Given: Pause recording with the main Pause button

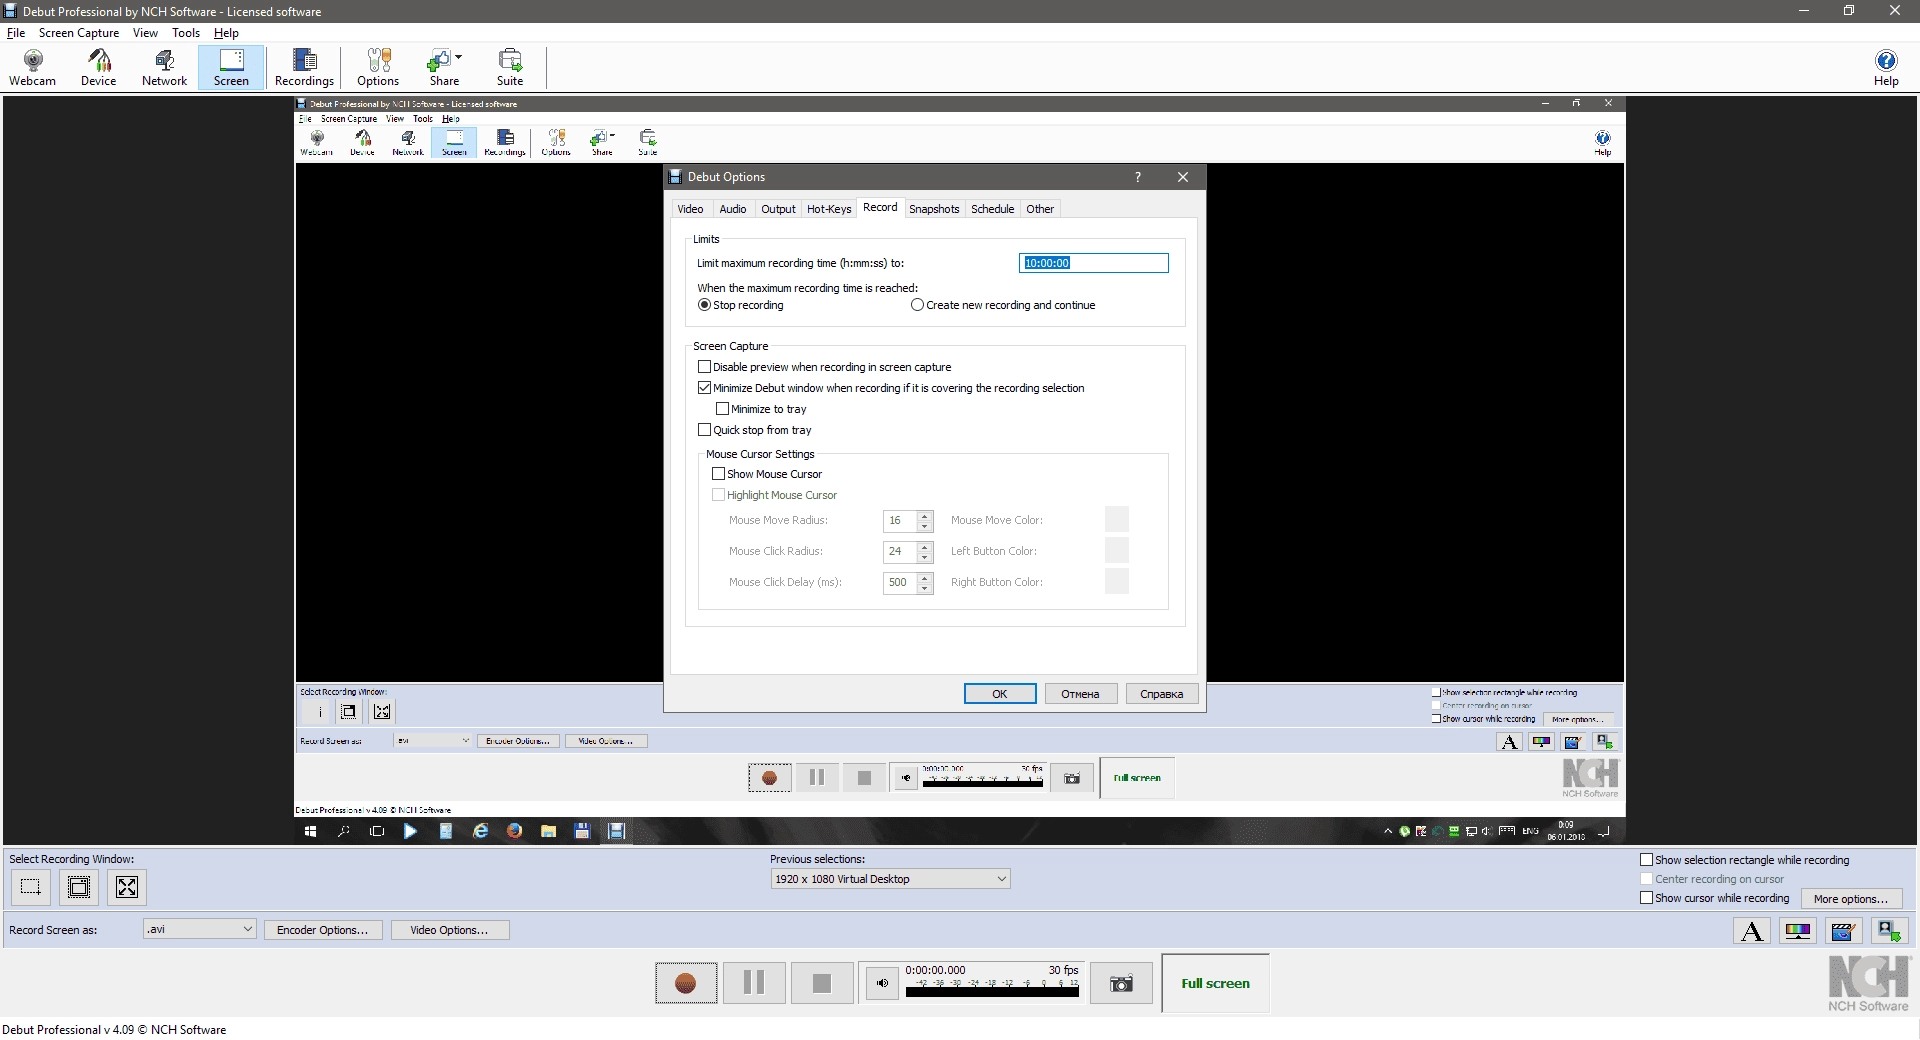Looking at the screenshot, I should click(754, 983).
